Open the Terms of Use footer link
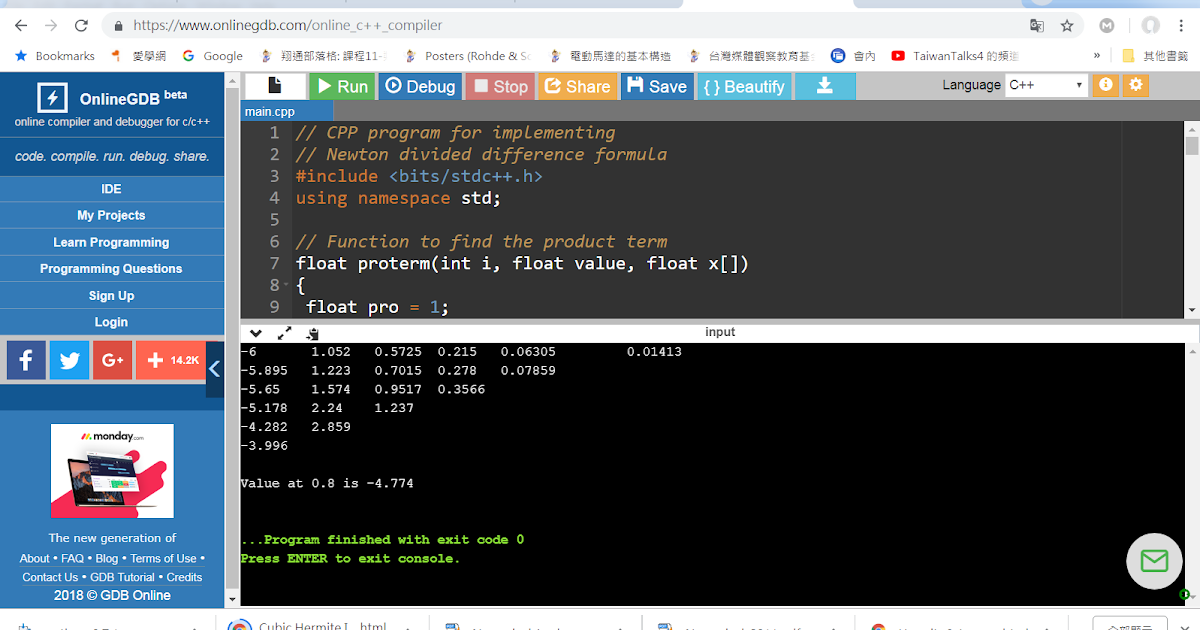 pos(163,559)
